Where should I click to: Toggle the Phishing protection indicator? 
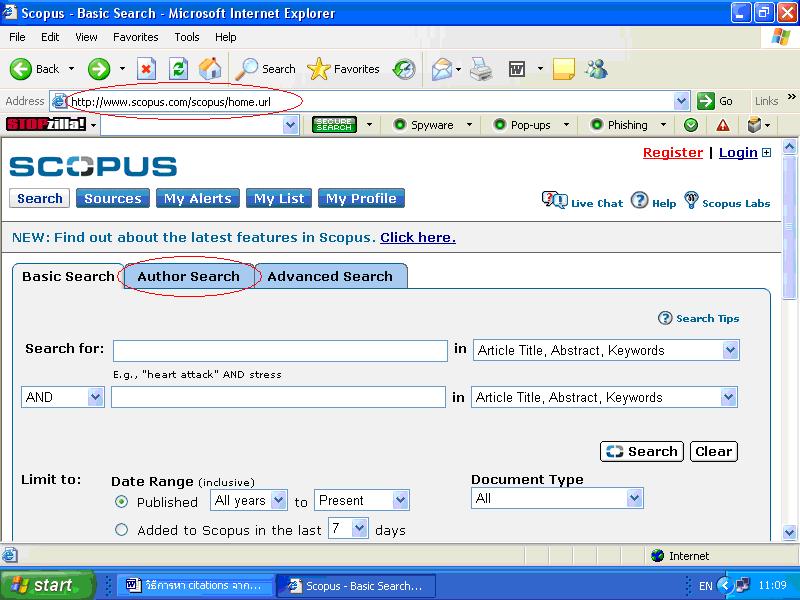pyautogui.click(x=596, y=124)
